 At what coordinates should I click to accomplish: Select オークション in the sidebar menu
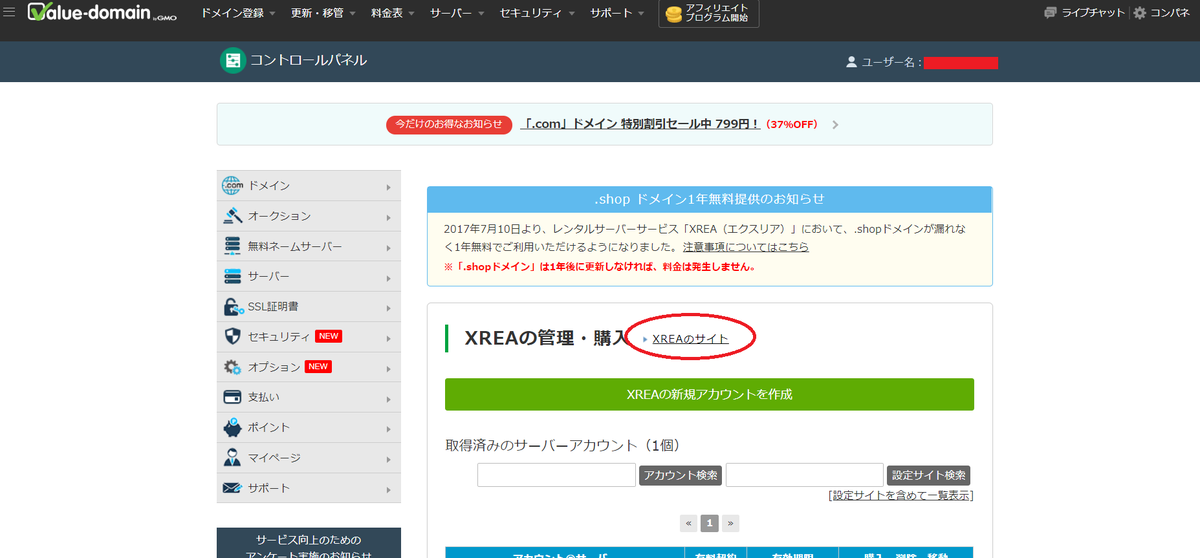coord(309,215)
